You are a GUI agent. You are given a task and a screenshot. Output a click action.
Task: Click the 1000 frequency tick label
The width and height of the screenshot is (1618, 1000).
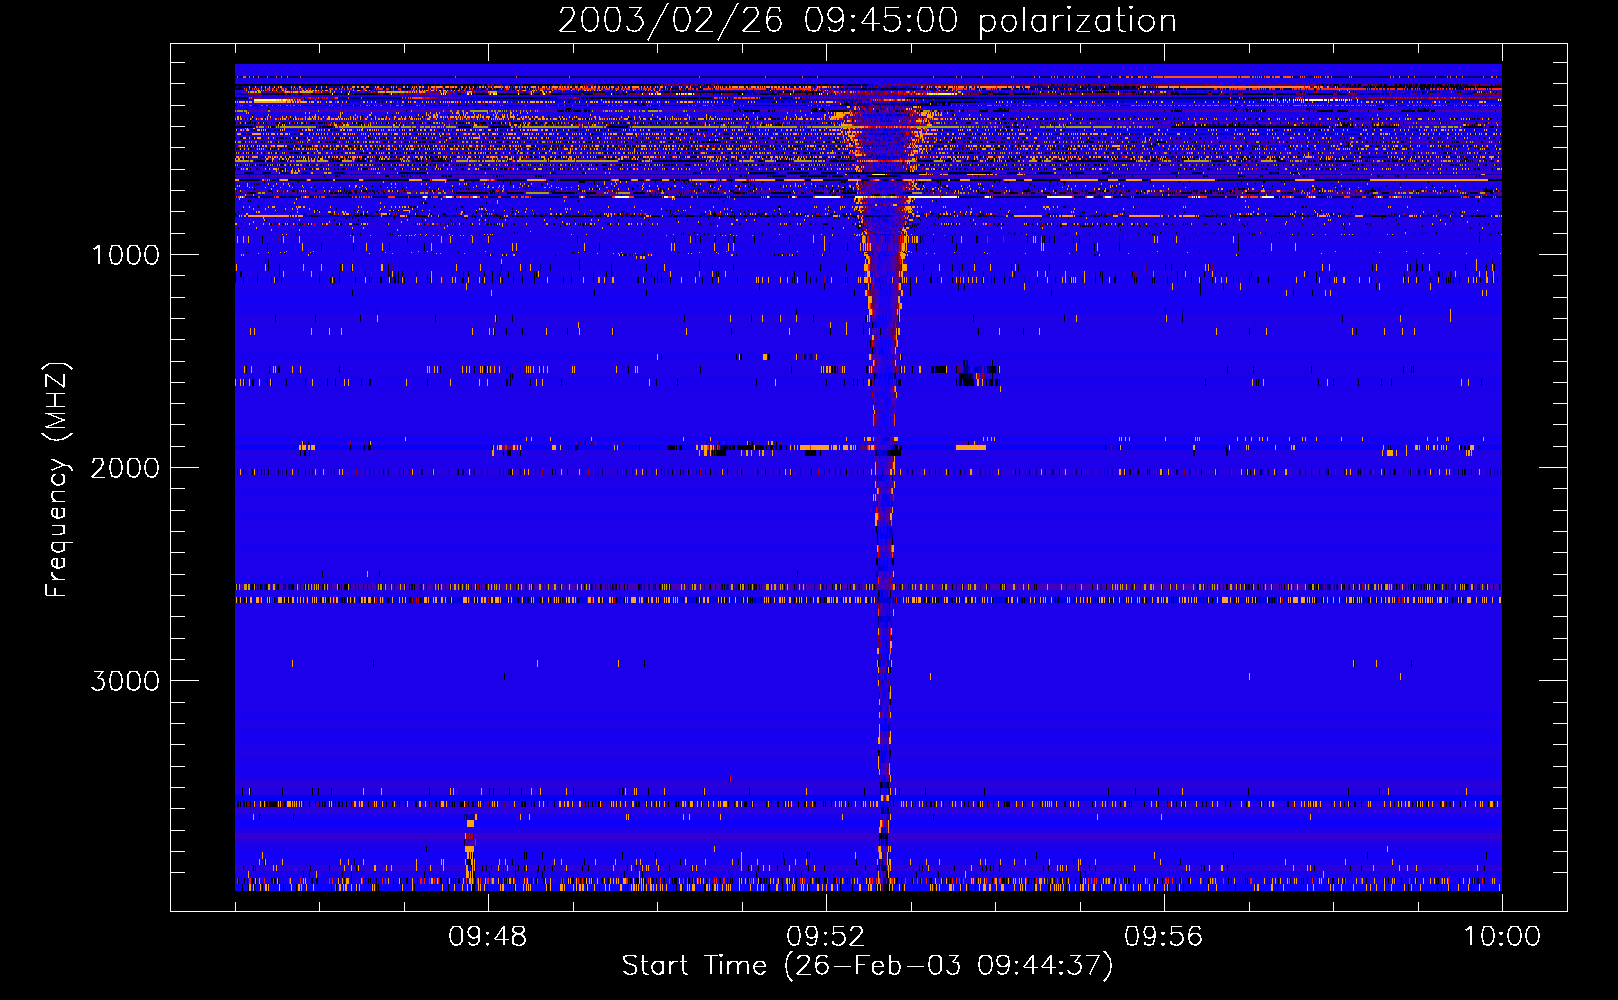tap(126, 255)
